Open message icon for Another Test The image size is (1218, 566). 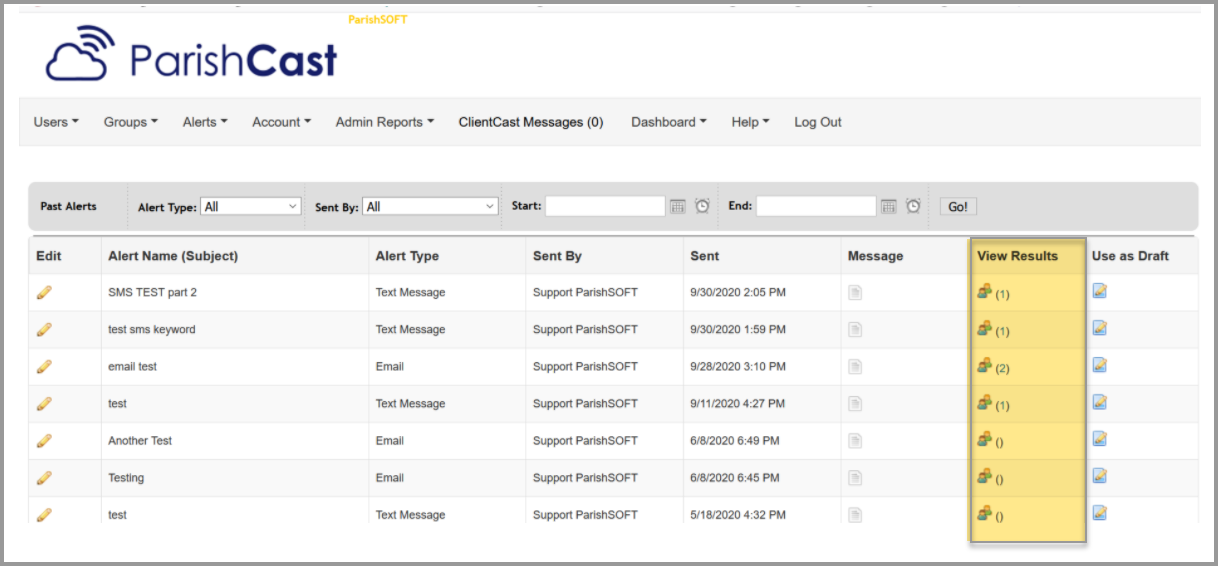(x=855, y=440)
